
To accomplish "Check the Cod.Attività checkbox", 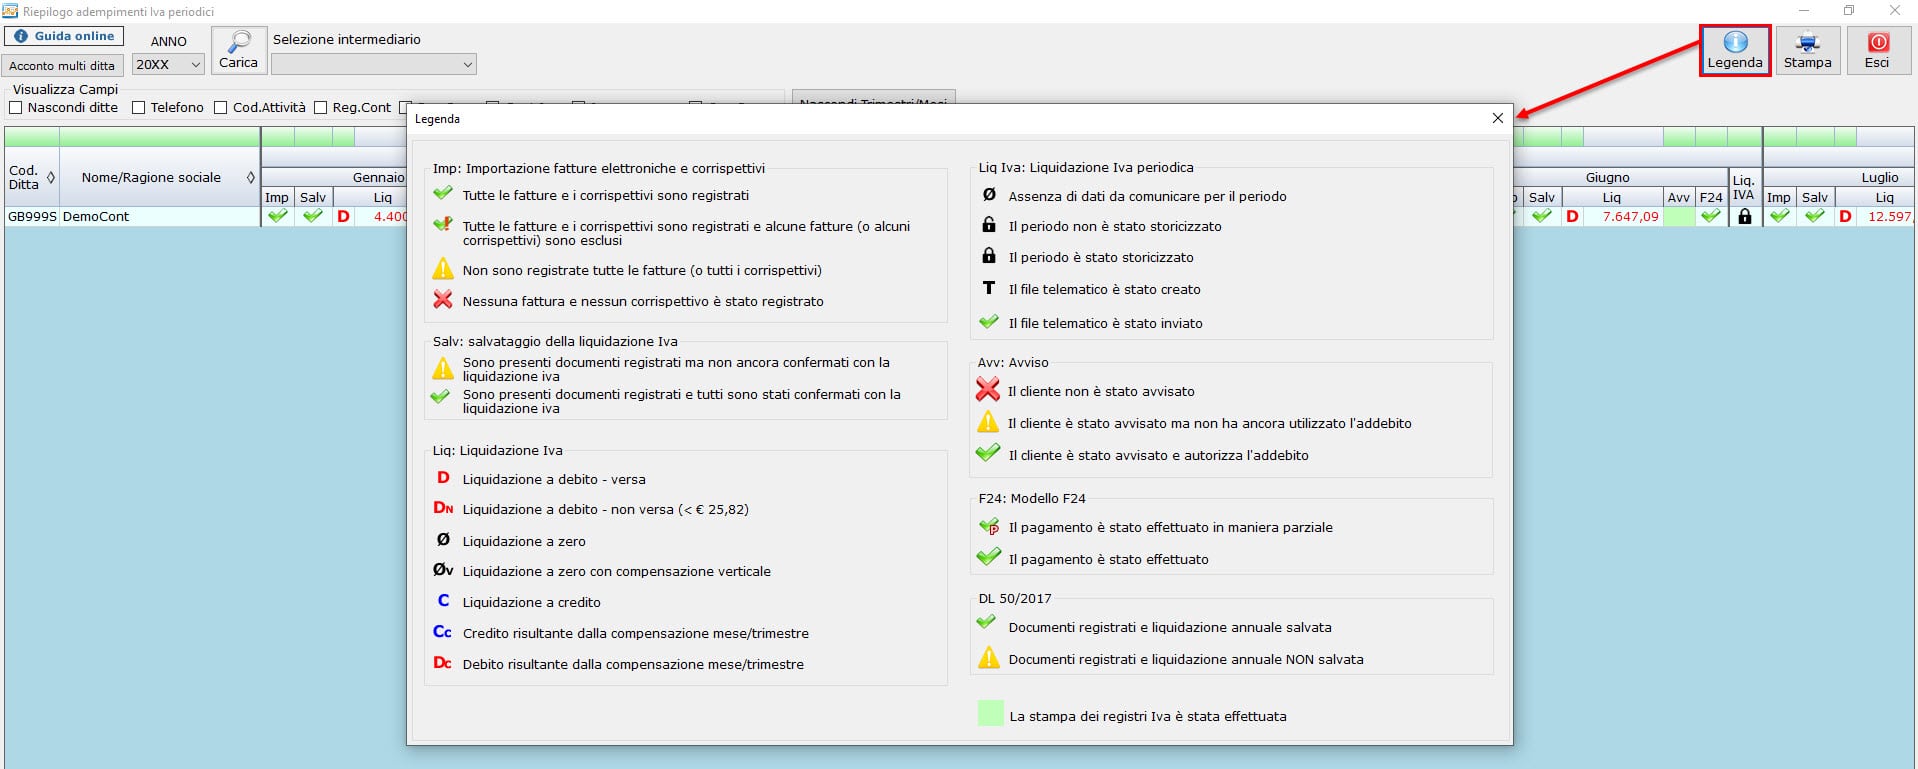I will coord(221,108).
